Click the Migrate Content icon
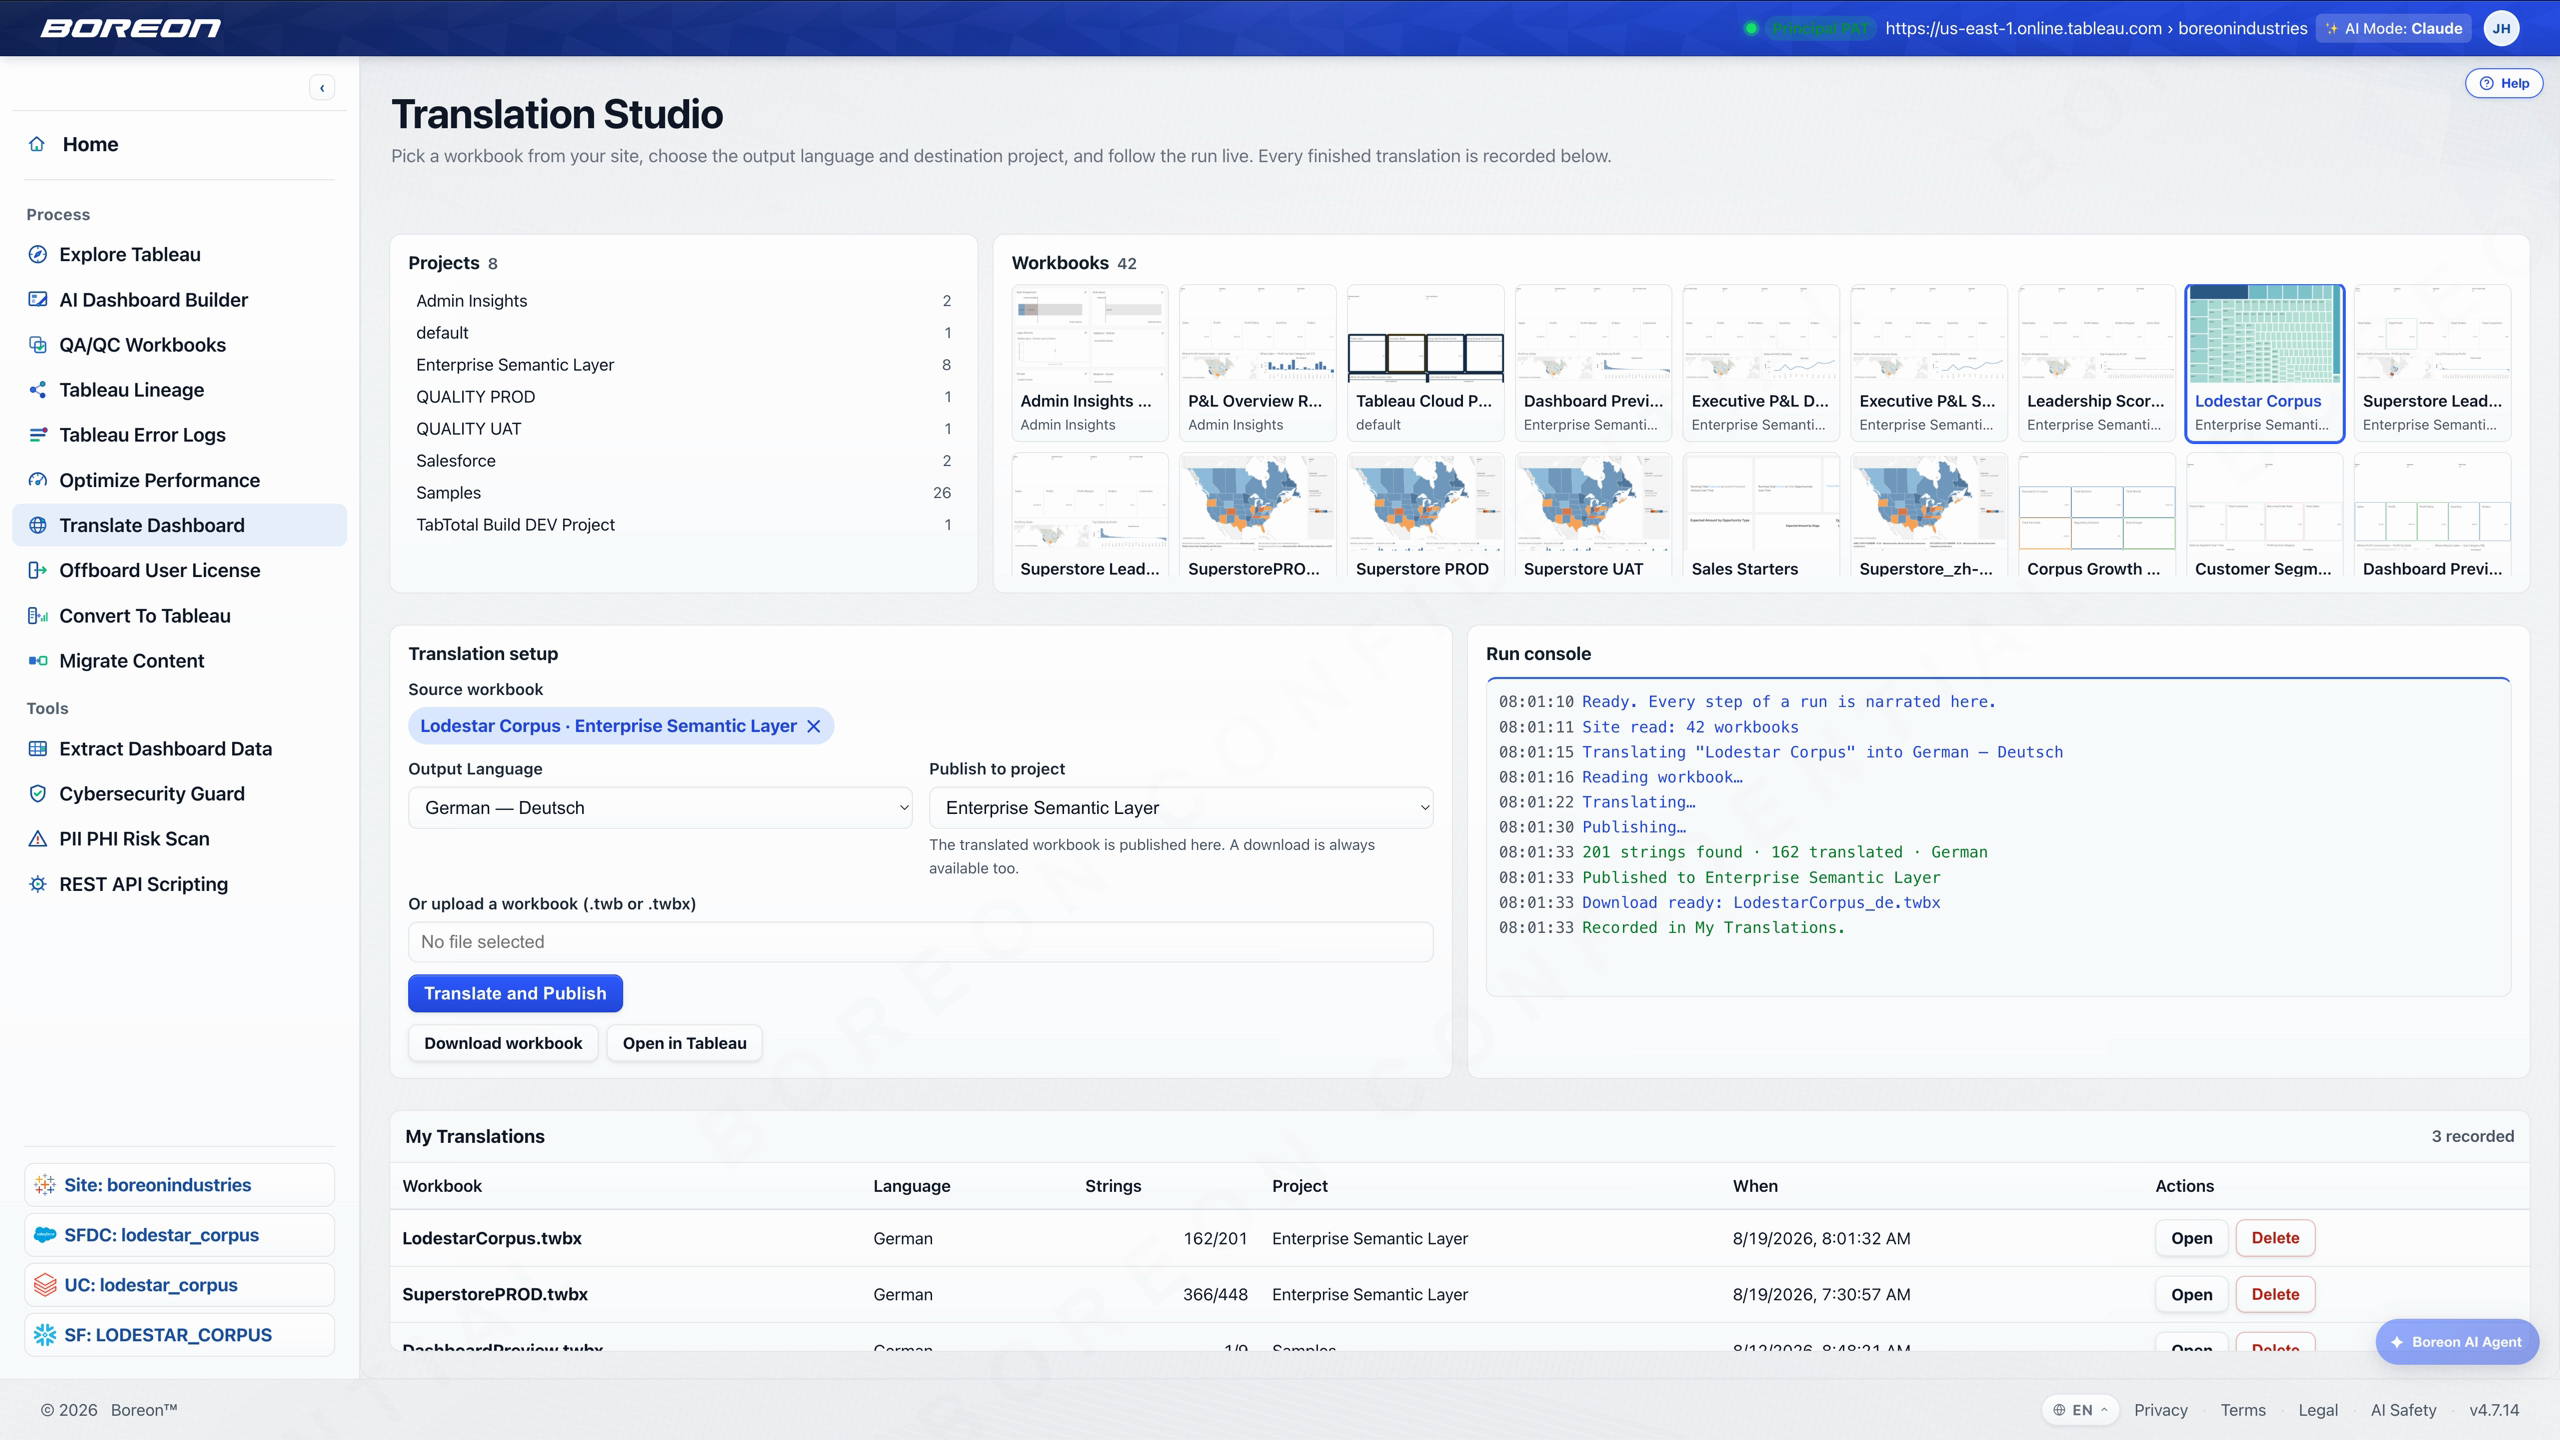 click(38, 661)
